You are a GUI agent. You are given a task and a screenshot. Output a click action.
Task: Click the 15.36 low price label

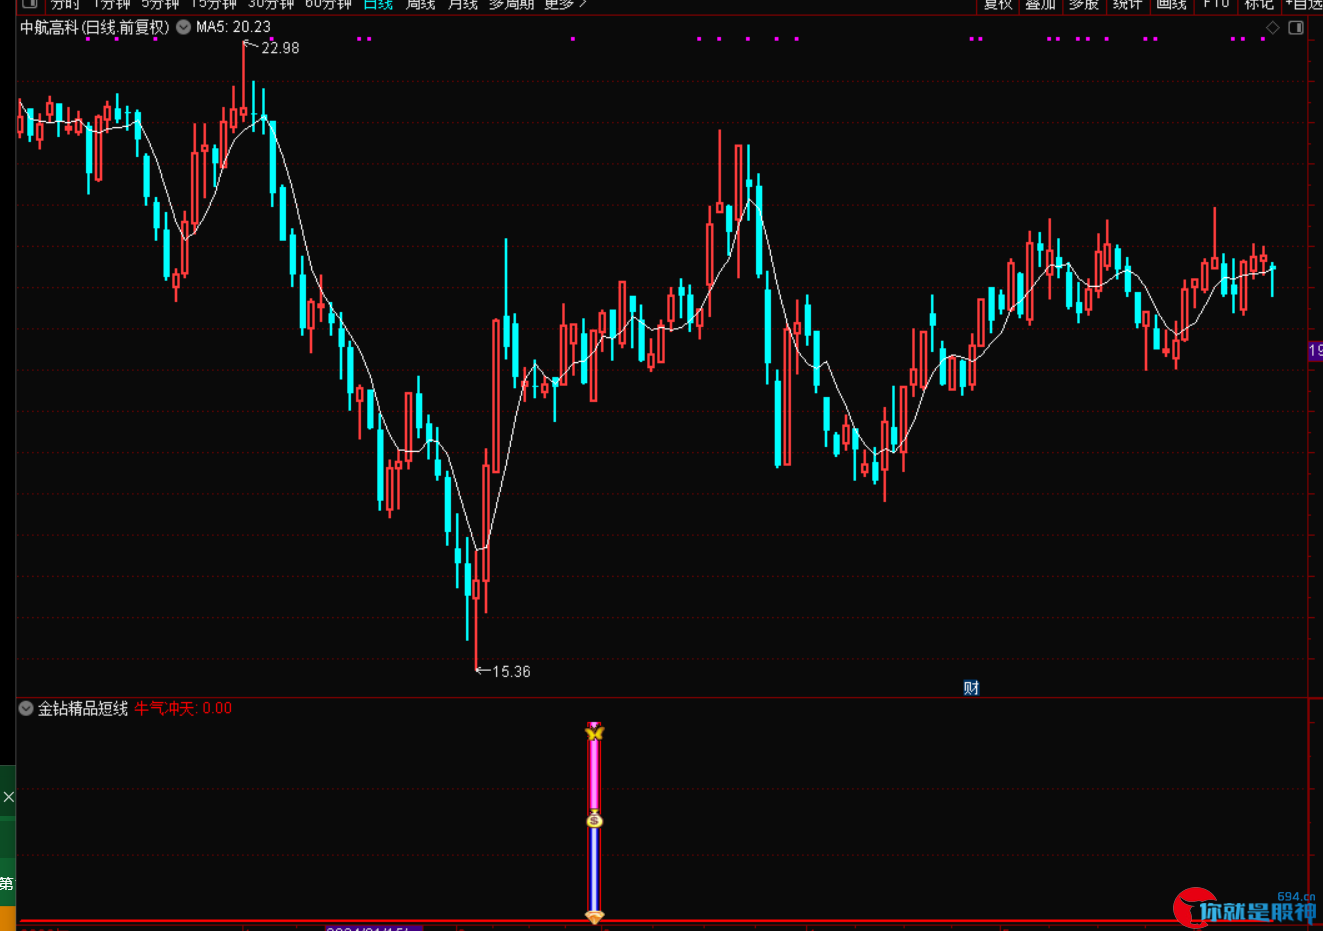click(511, 672)
